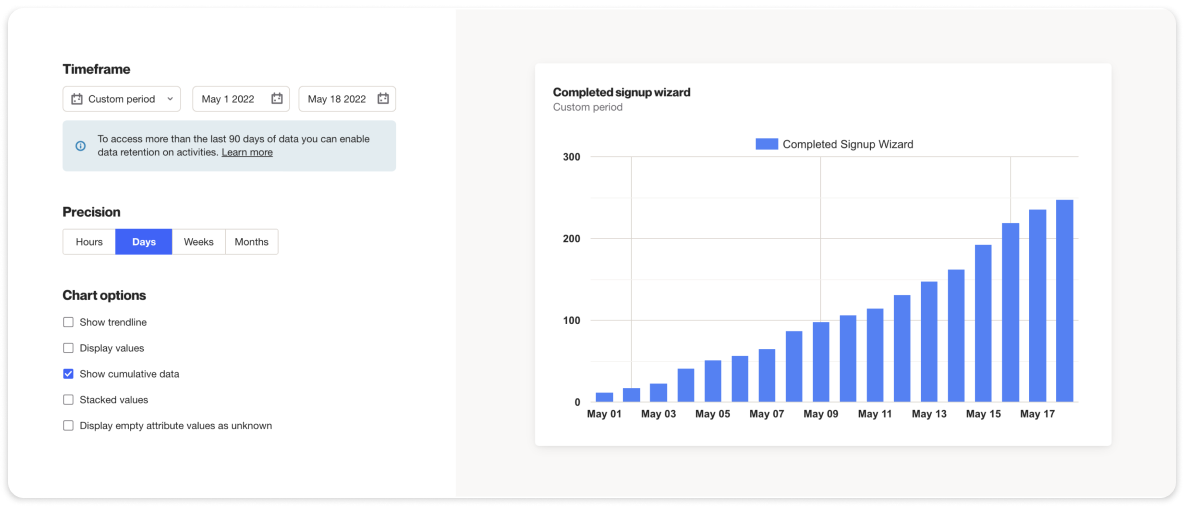
Task: Open the May 1 2022 start date field
Action: (x=241, y=99)
